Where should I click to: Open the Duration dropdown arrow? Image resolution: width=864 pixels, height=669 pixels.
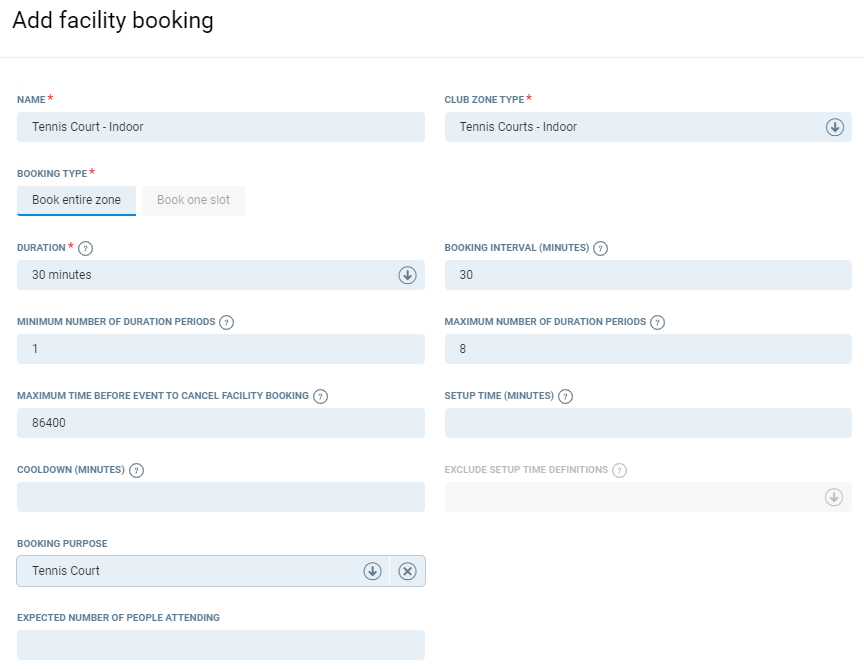[x=407, y=275]
